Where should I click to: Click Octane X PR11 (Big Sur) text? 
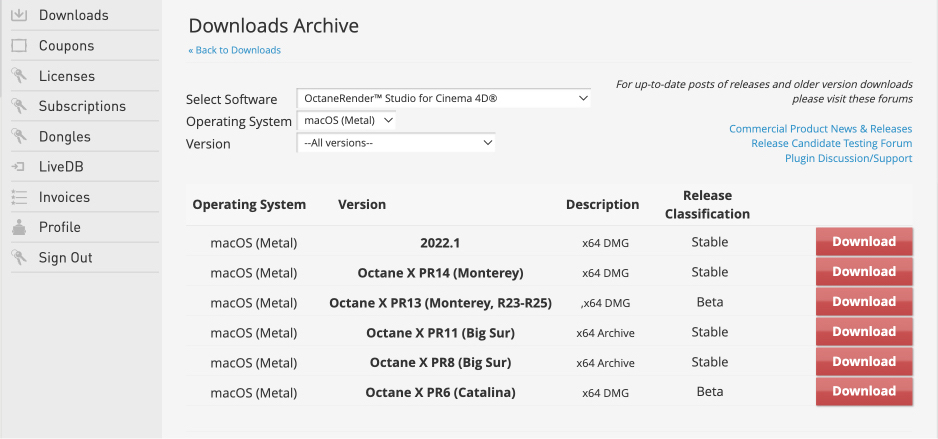click(x=440, y=333)
